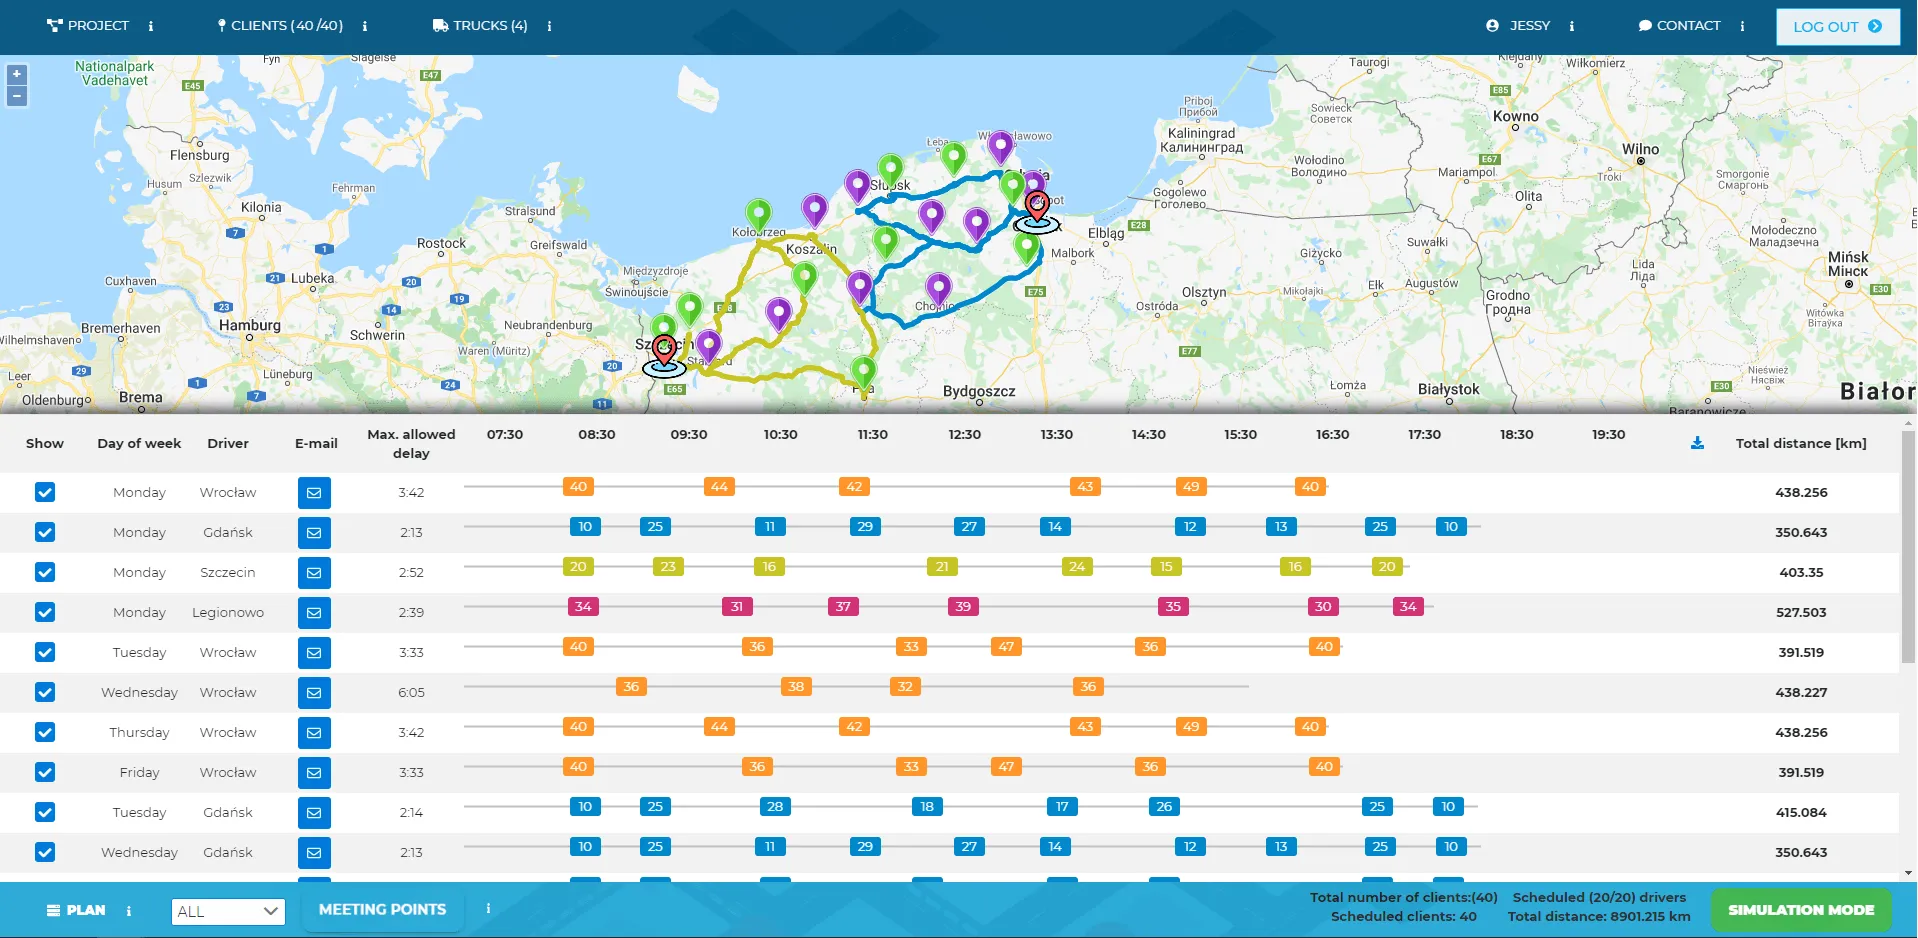This screenshot has width=1918, height=938.
Task: Open the Clients (40/40) menu
Action: point(280,26)
